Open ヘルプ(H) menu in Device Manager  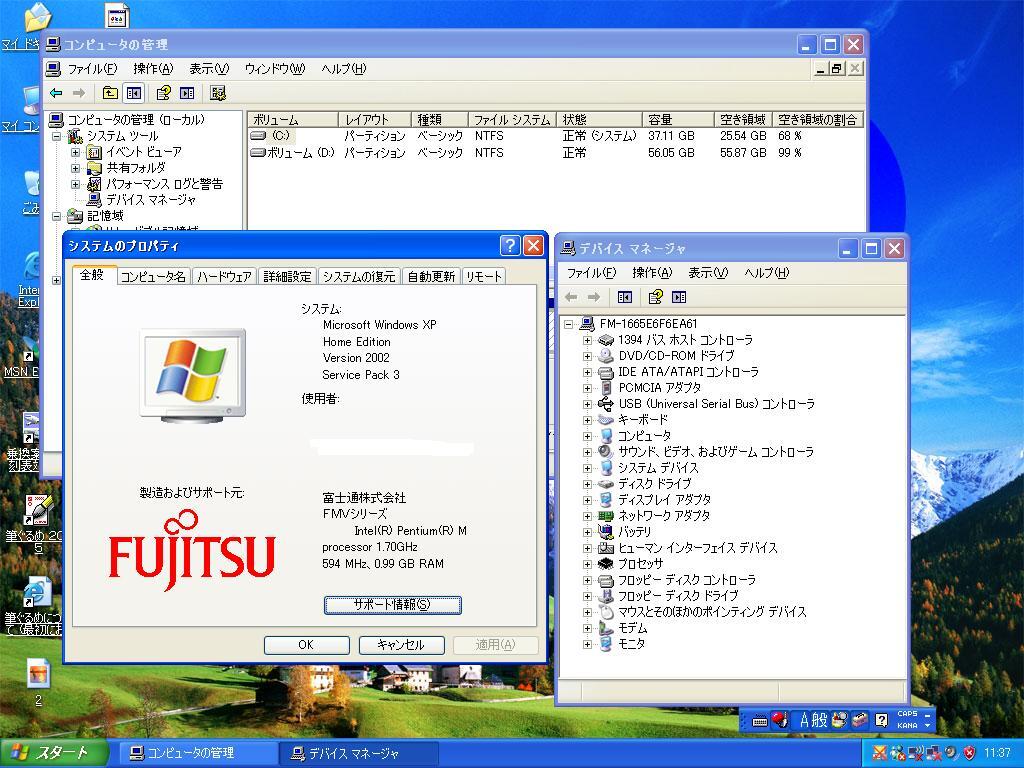767,273
